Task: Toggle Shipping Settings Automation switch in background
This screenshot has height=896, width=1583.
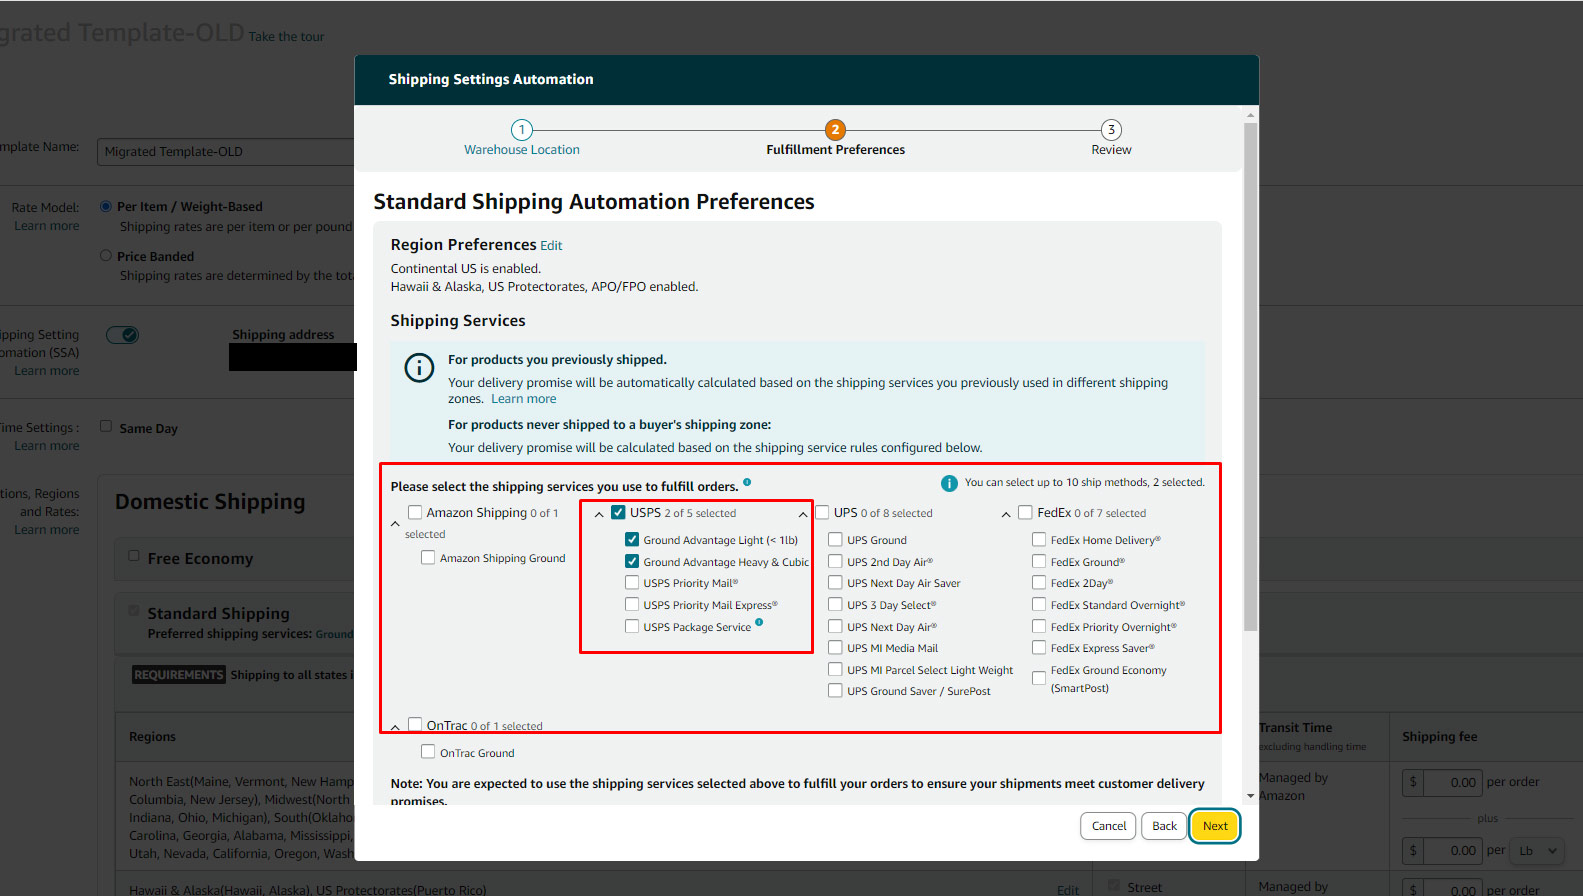Action: point(123,335)
